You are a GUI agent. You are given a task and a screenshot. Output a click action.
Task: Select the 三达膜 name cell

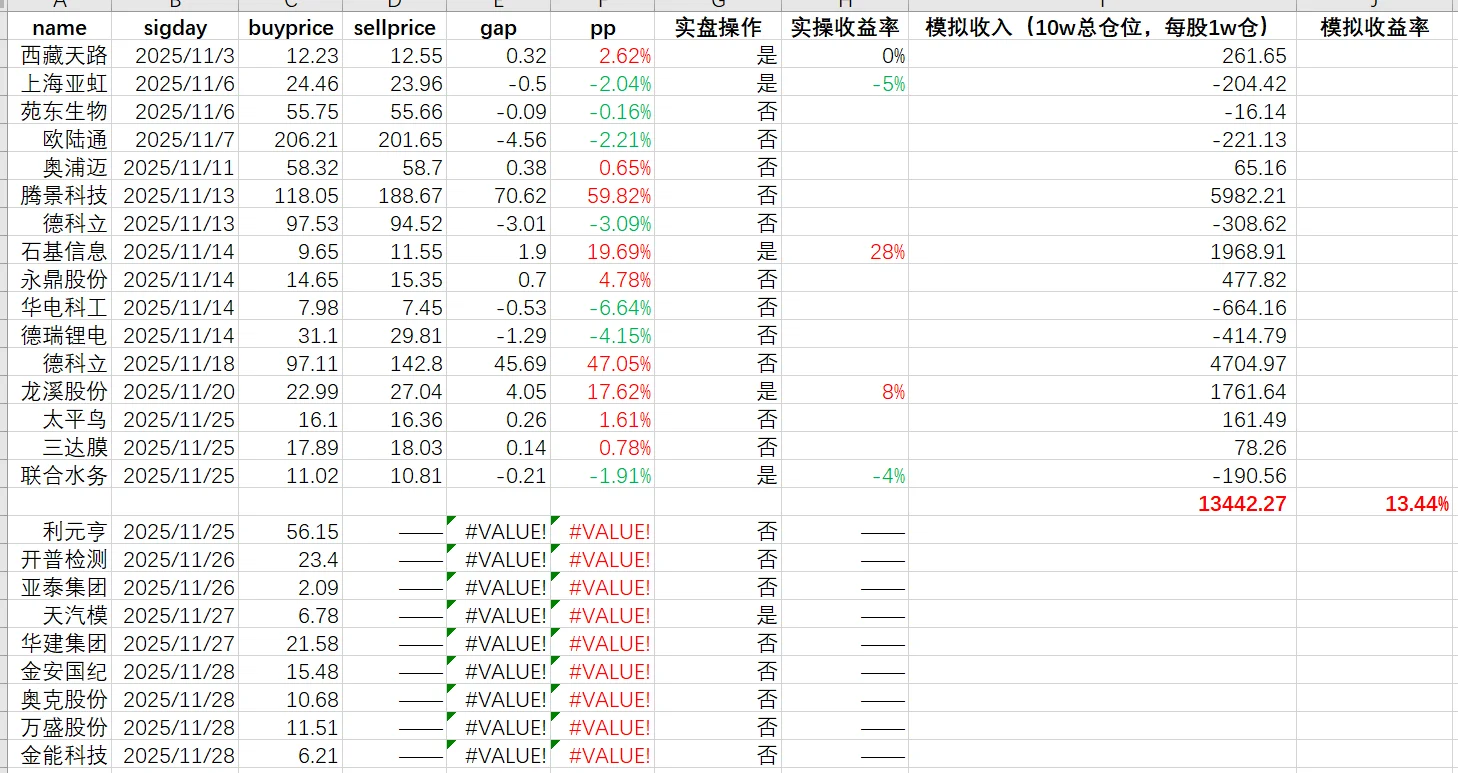(59, 447)
